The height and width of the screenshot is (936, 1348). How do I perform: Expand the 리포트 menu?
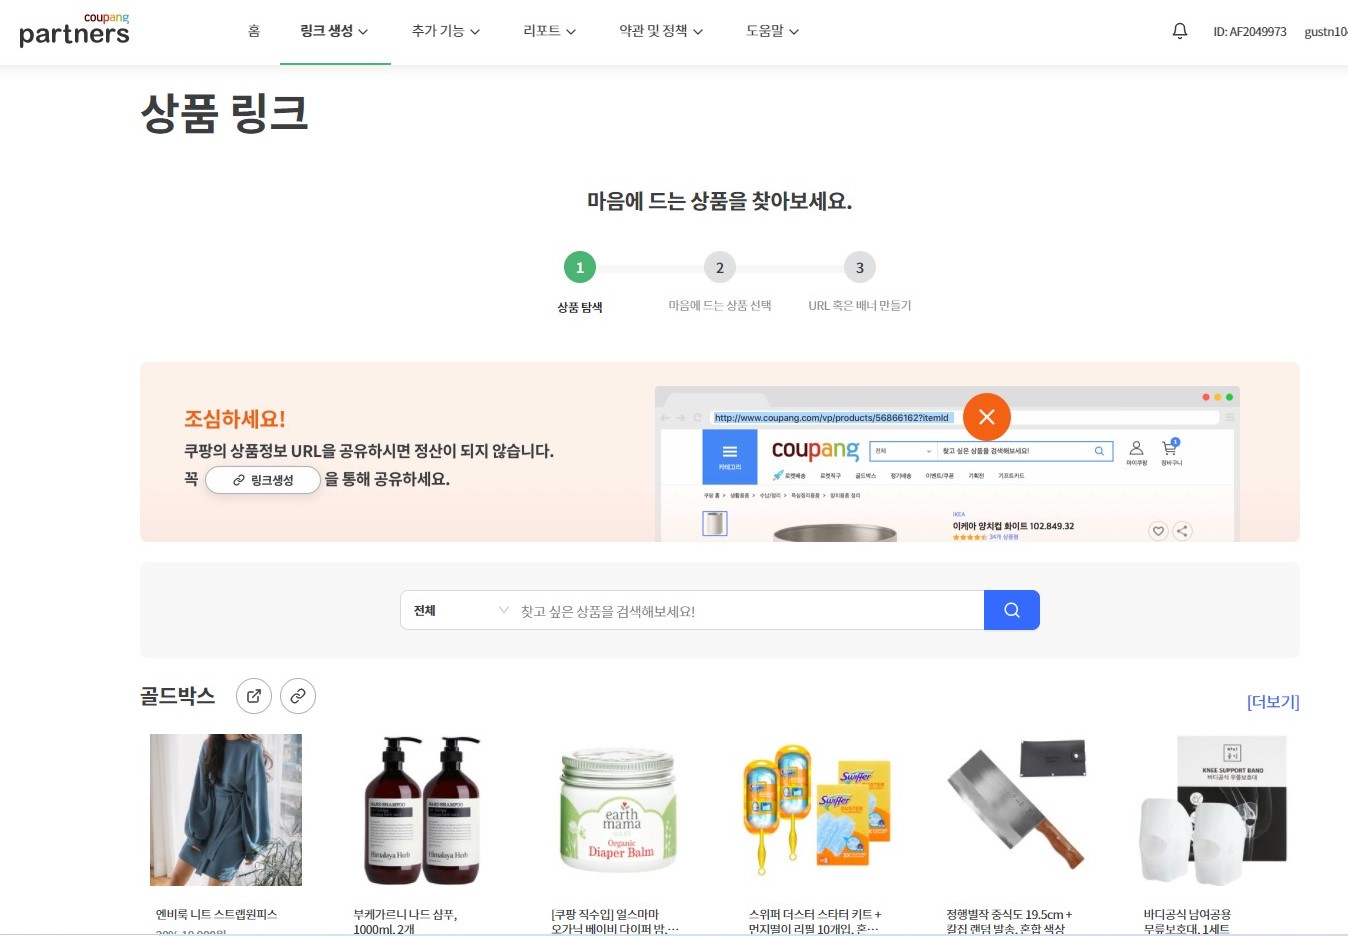tap(550, 31)
